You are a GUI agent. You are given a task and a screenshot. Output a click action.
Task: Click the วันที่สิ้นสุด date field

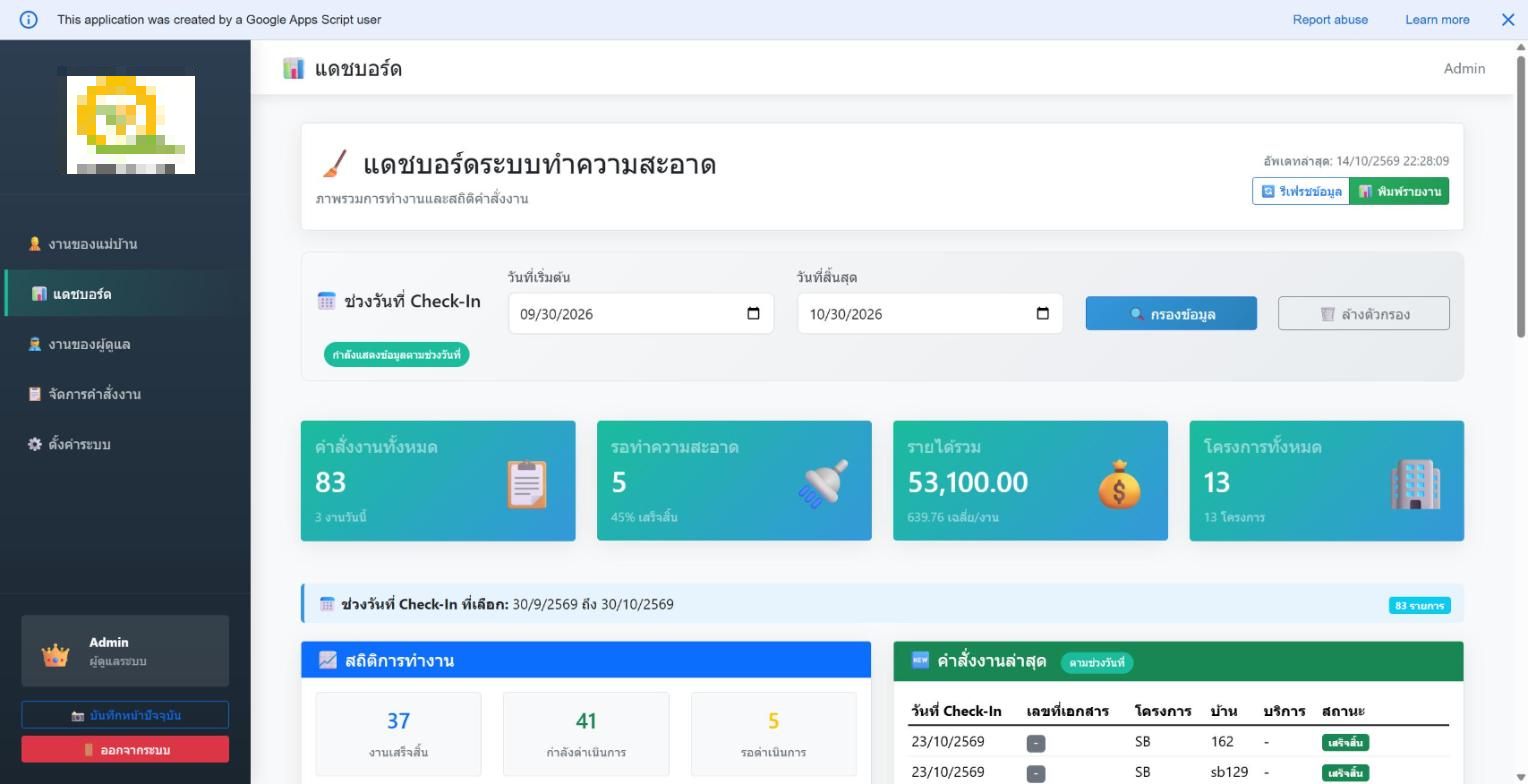(930, 314)
